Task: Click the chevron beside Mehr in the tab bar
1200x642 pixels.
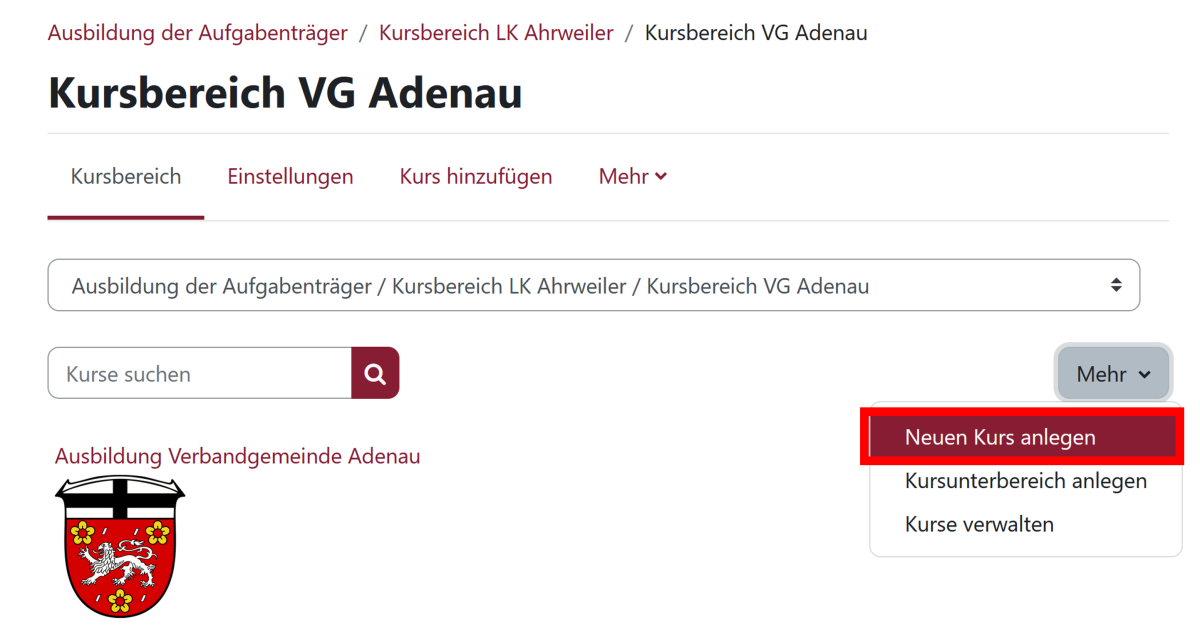Action: tap(661, 177)
